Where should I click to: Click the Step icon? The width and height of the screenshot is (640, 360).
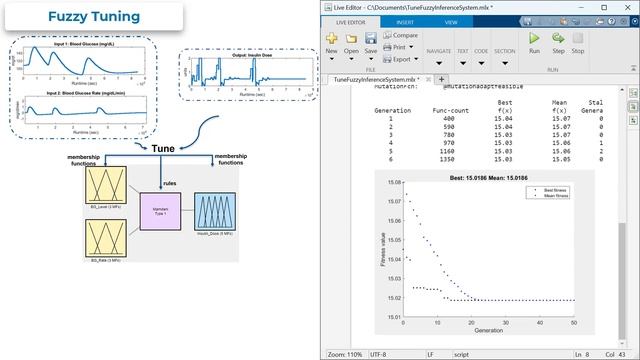pos(558,38)
